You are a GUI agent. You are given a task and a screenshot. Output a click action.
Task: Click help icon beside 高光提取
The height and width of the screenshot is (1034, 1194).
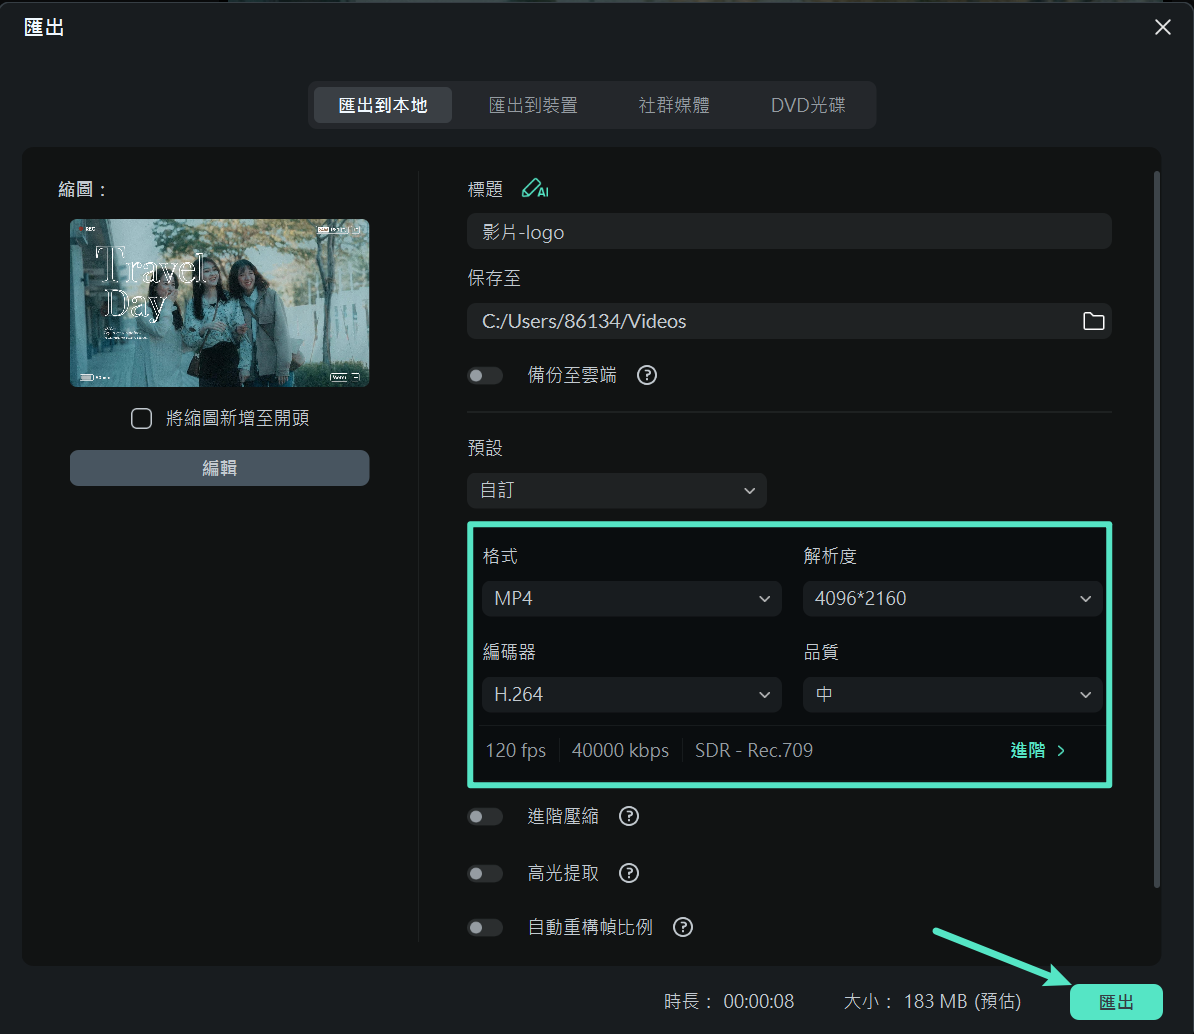[x=629, y=873]
